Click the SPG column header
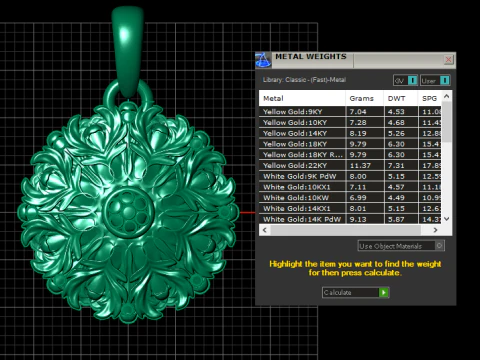This screenshot has height=360, width=480. click(430, 98)
